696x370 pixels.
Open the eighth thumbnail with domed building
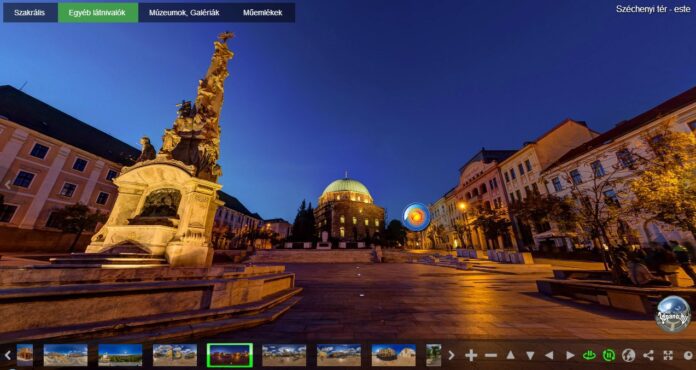click(x=394, y=355)
